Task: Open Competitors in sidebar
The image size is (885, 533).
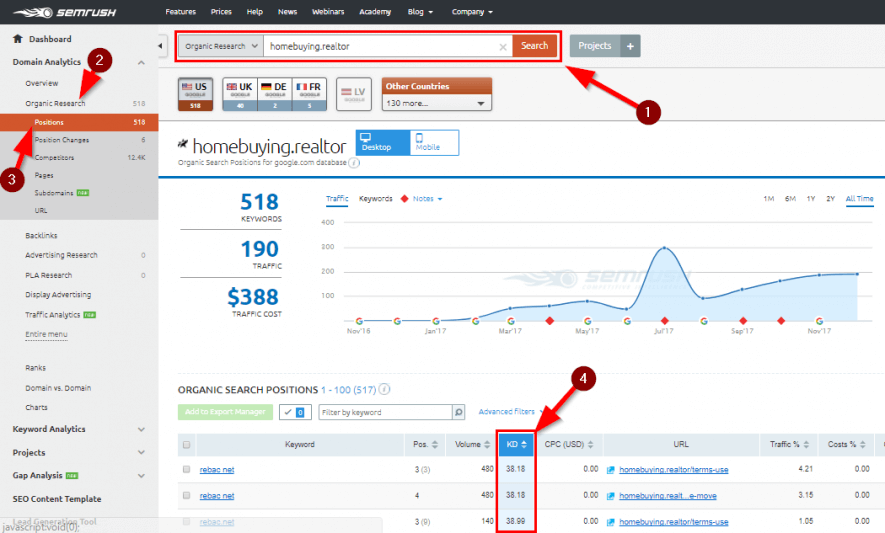Action: click(x=54, y=158)
